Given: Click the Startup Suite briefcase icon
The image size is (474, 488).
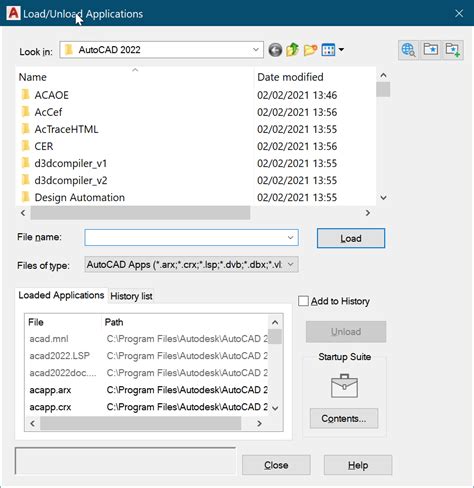Looking at the screenshot, I should 344,386.
